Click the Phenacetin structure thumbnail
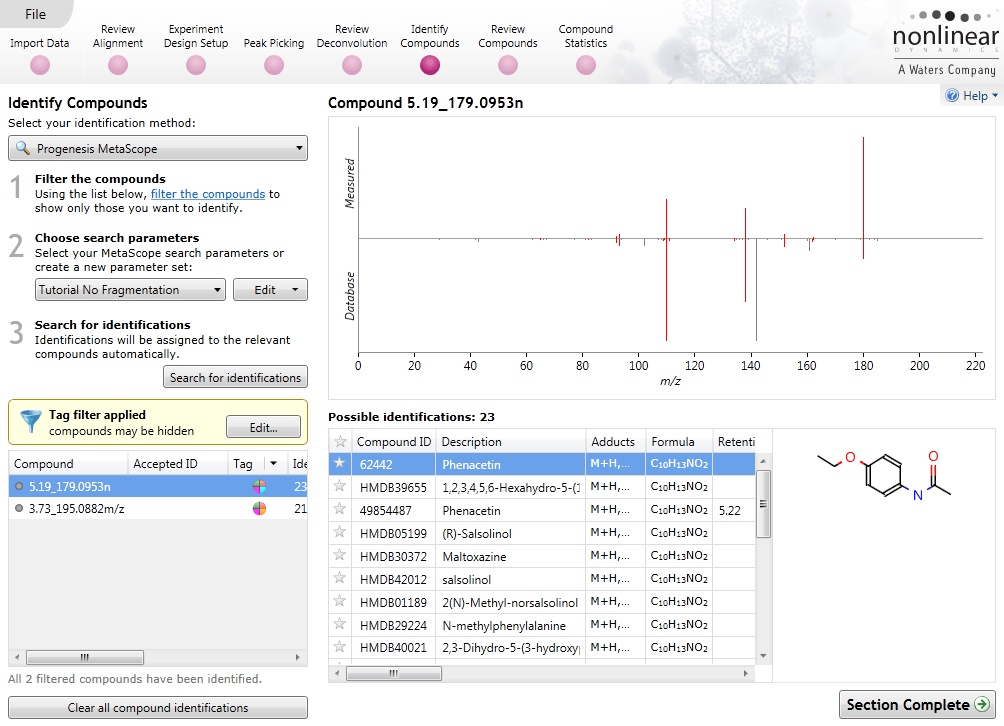This screenshot has width=1004, height=726. [x=884, y=475]
